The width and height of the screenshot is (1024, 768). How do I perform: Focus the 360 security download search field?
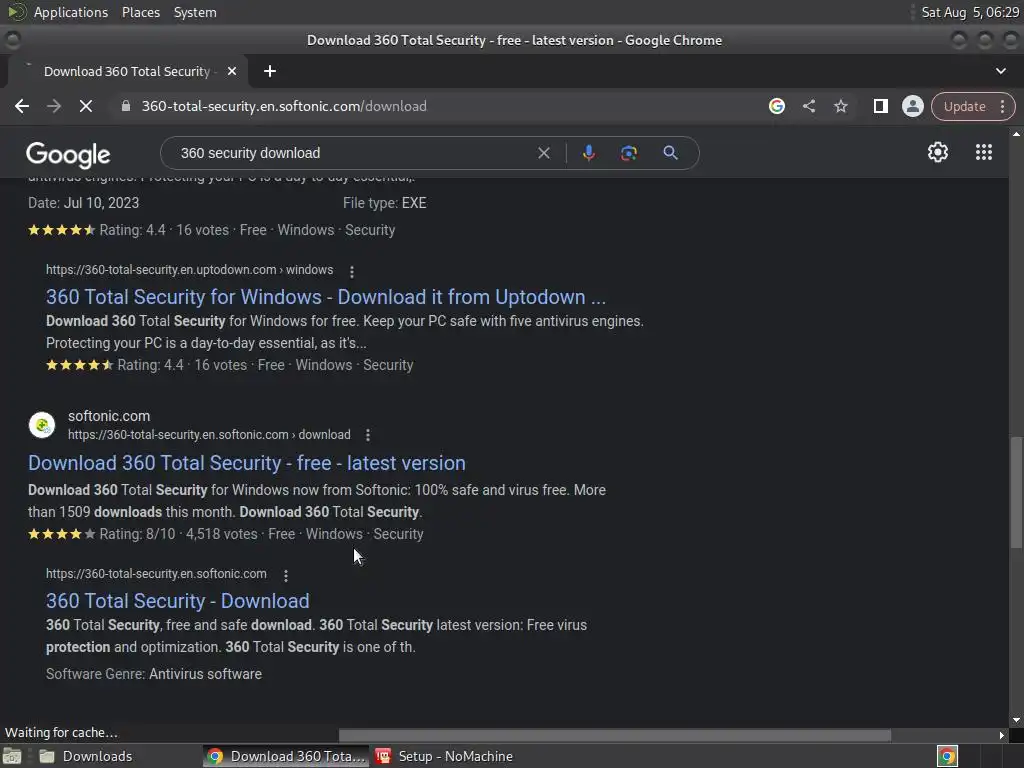[x=353, y=153]
